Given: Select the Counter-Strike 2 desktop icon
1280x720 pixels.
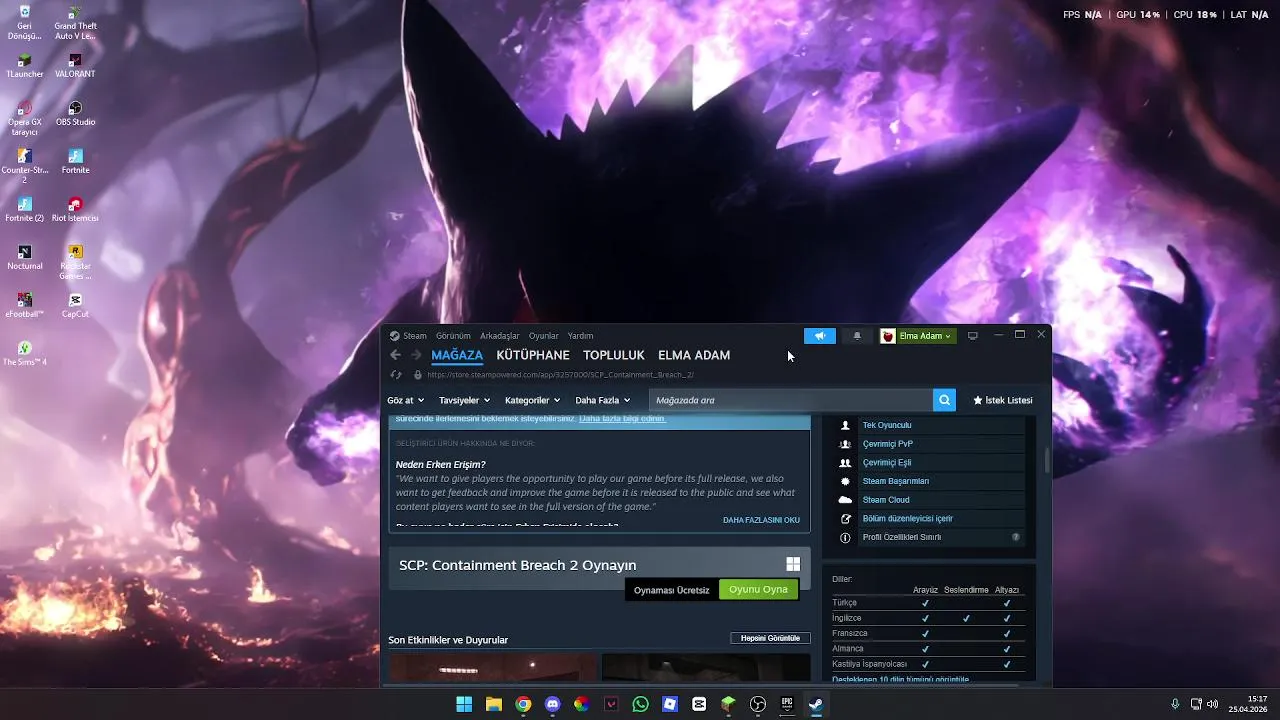Looking at the screenshot, I should (x=25, y=166).
